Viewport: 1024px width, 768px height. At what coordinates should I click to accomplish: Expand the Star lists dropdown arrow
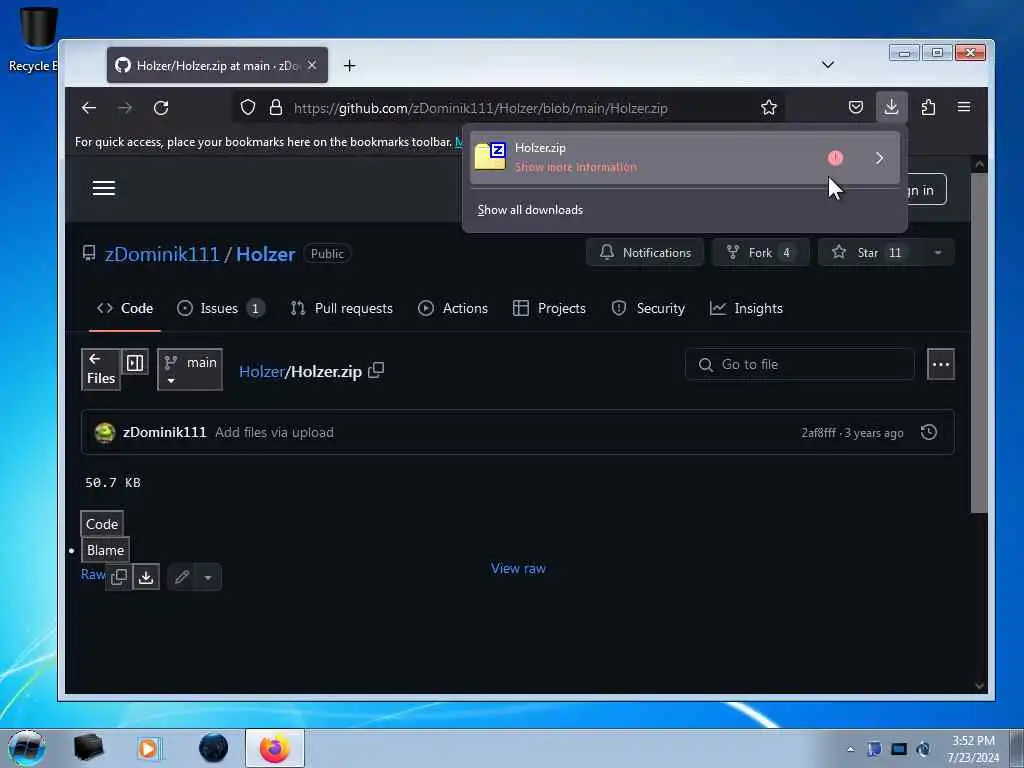tap(938, 253)
